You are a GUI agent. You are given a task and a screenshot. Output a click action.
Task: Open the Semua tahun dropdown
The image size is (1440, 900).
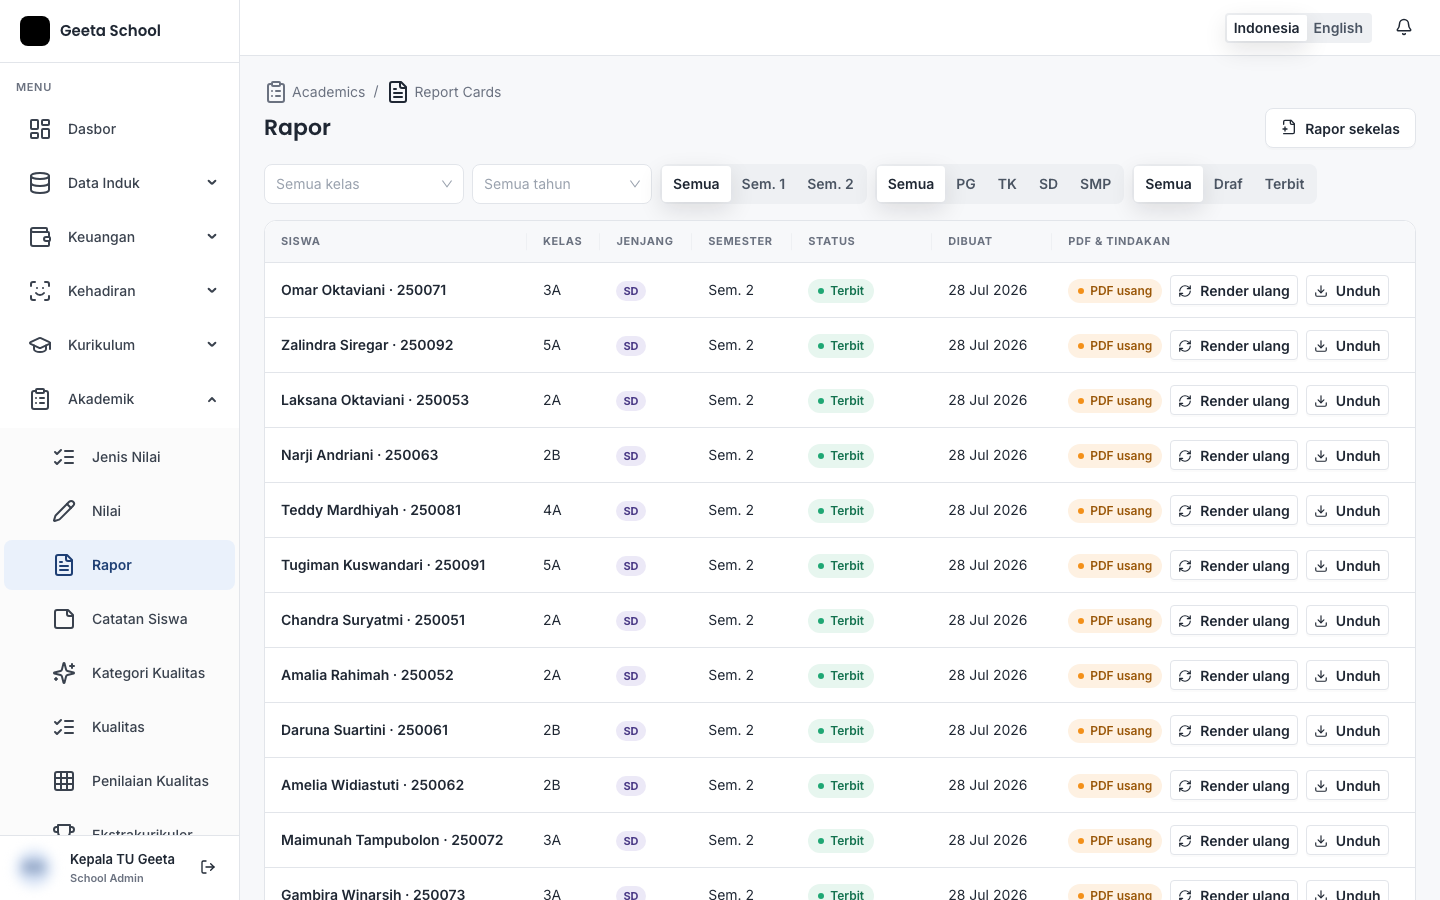(x=562, y=184)
